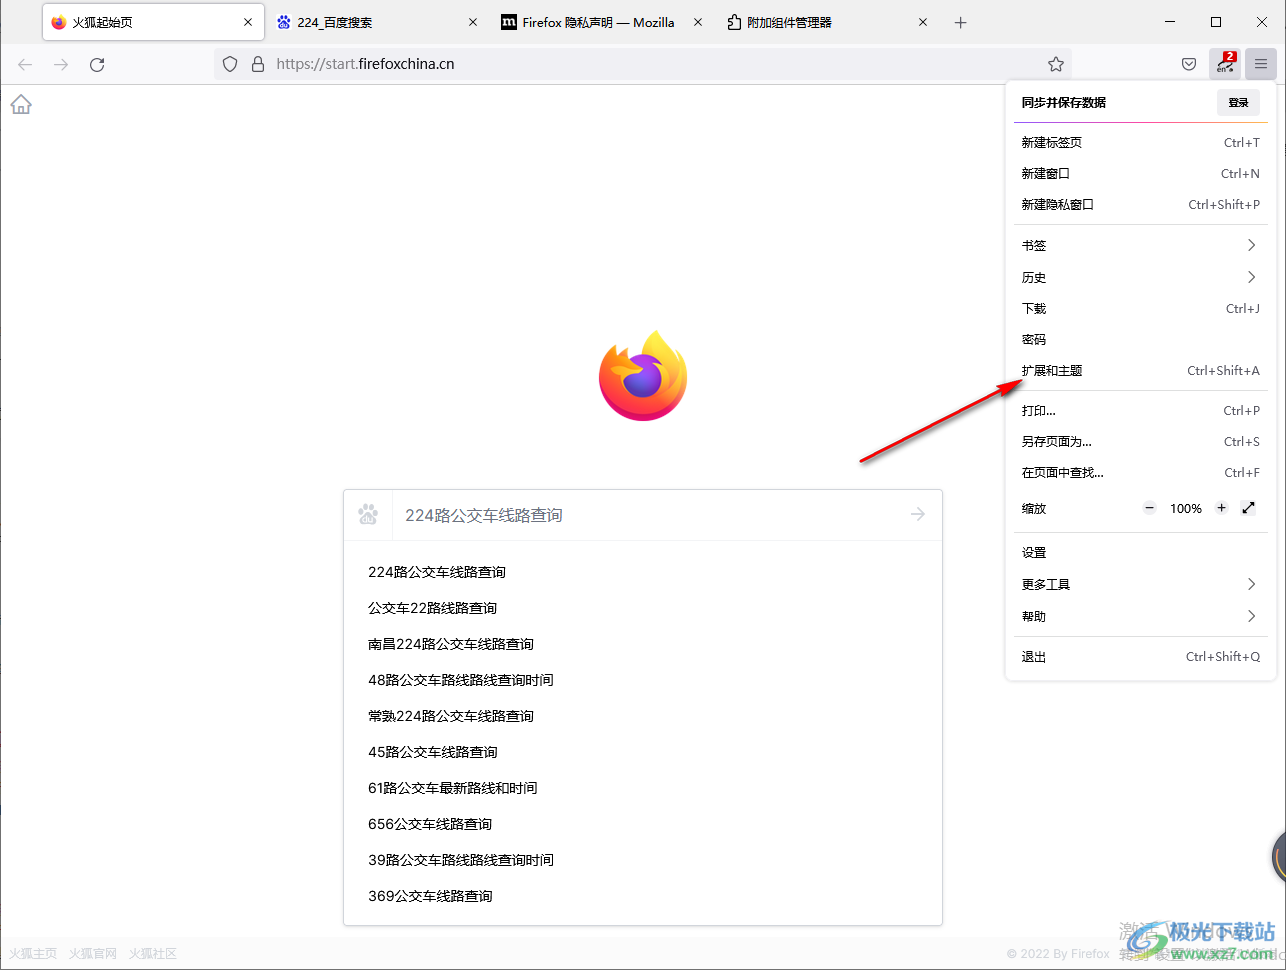Screen dimensions: 1286x970
Task: Switch to Firefox 隐私声明 — Mozilla tab
Action: (x=602, y=22)
